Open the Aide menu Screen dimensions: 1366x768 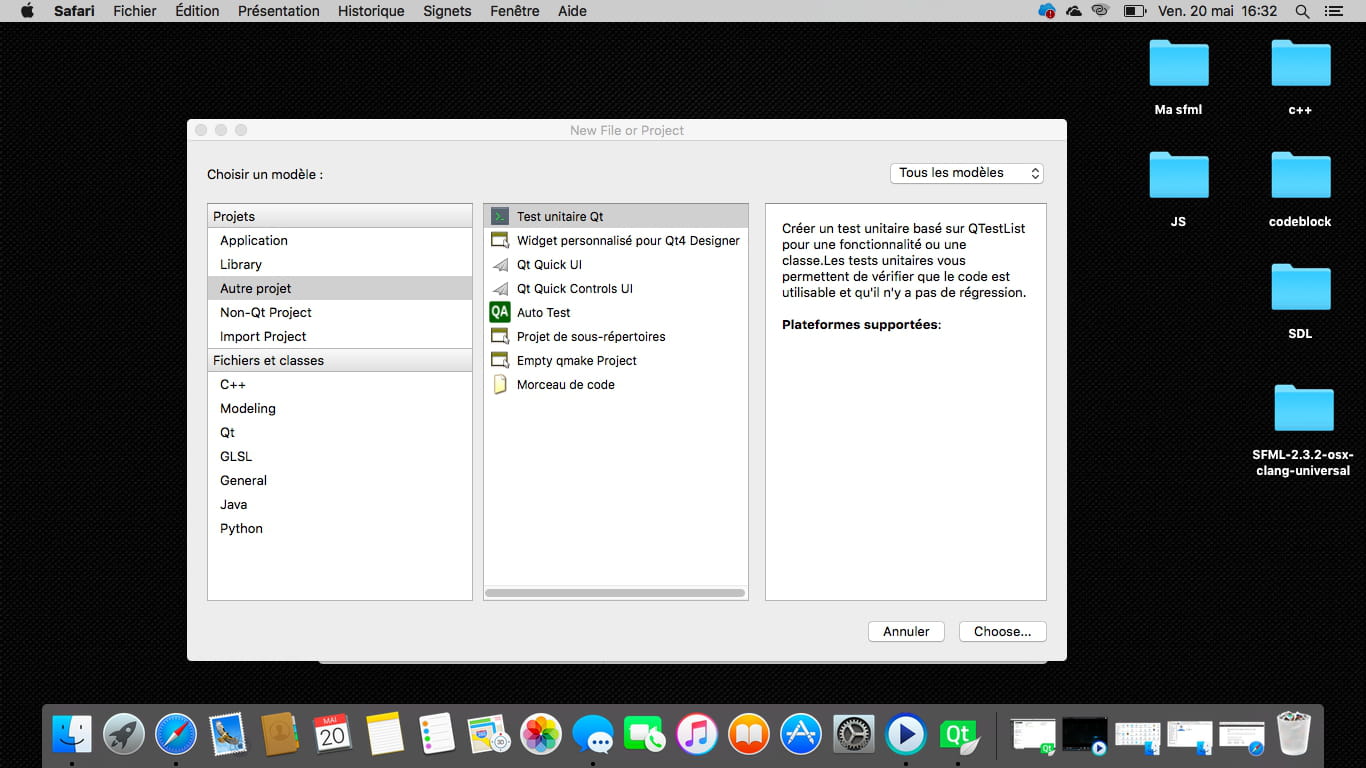573,11
